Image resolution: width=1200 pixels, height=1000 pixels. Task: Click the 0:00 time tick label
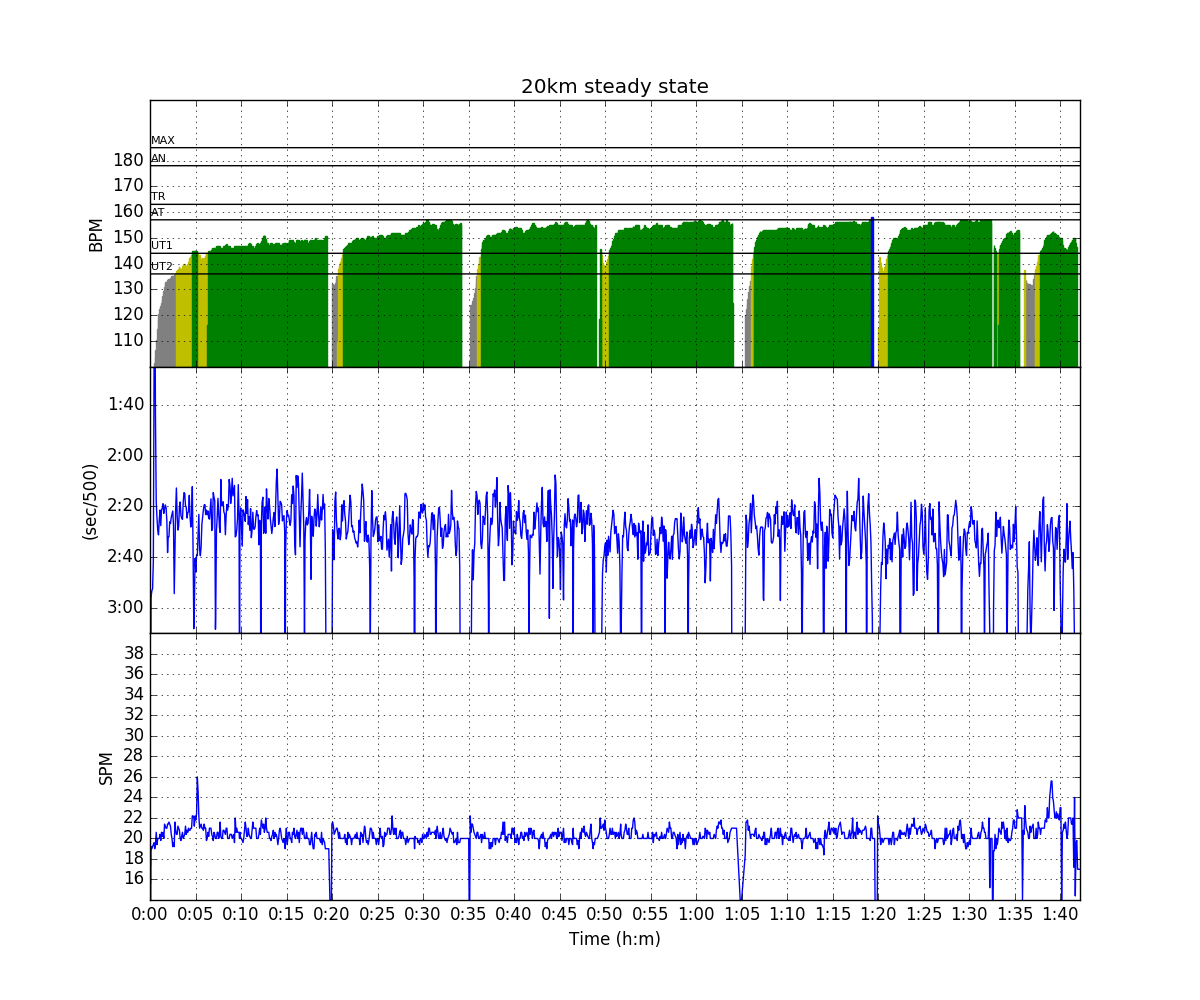coord(150,914)
